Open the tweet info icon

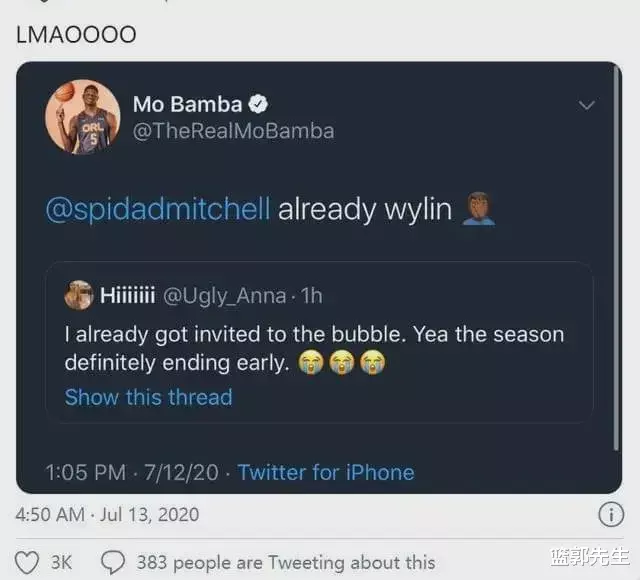[611, 514]
